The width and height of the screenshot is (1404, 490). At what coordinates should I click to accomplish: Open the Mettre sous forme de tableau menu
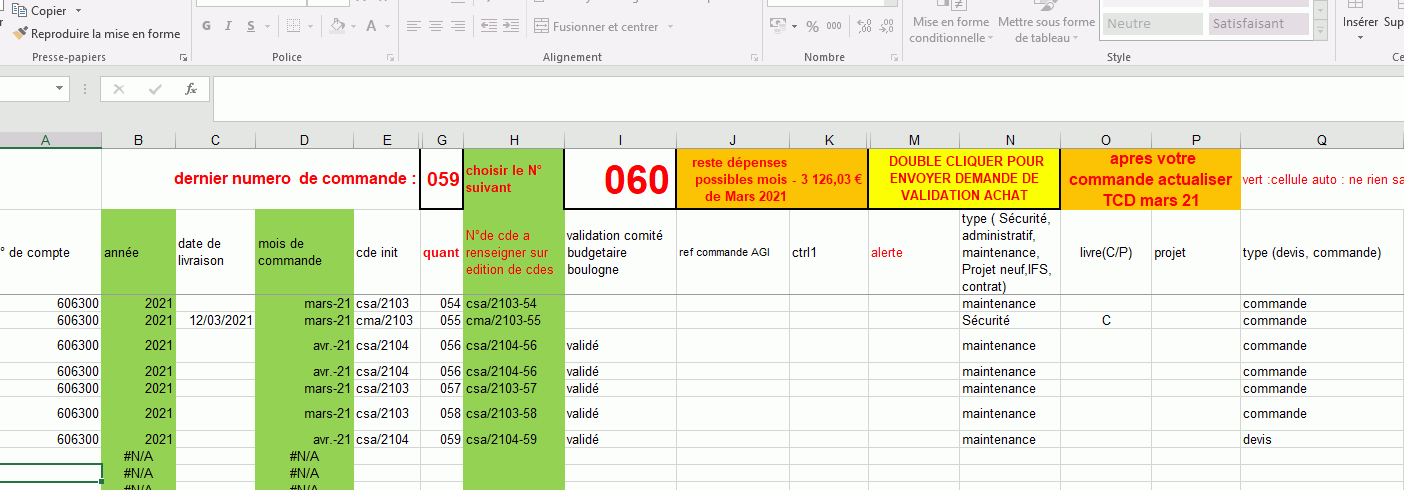click(1046, 30)
